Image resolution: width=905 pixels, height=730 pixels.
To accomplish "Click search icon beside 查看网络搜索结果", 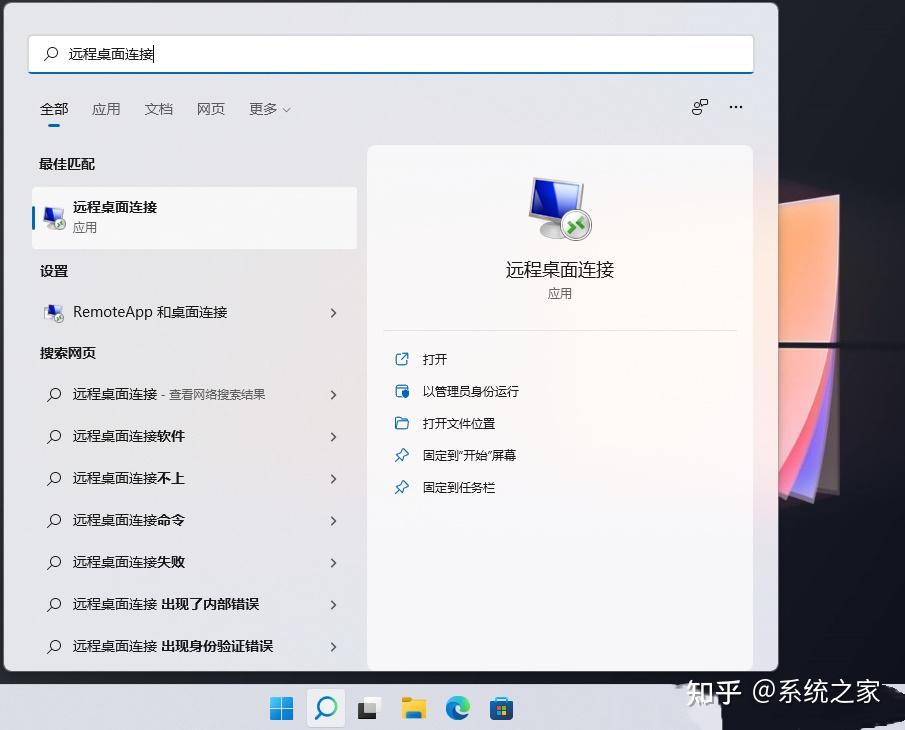I will click(x=54, y=395).
